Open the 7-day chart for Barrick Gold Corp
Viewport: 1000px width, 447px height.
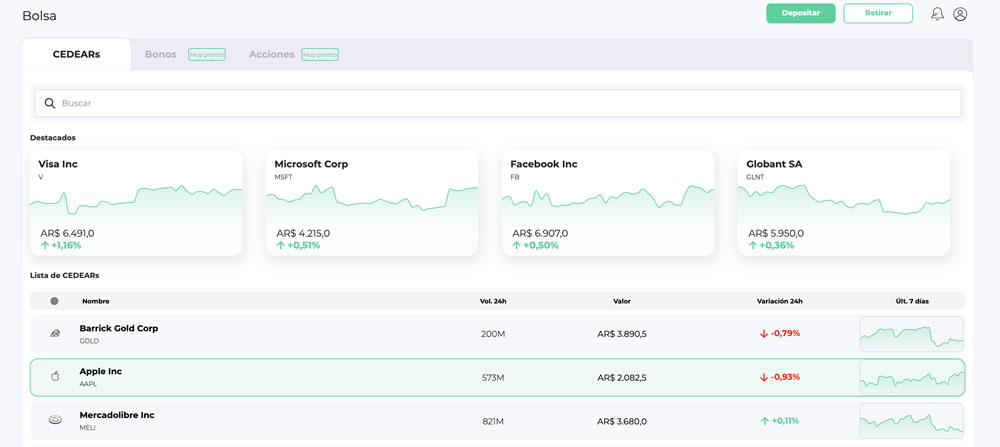pos(911,334)
